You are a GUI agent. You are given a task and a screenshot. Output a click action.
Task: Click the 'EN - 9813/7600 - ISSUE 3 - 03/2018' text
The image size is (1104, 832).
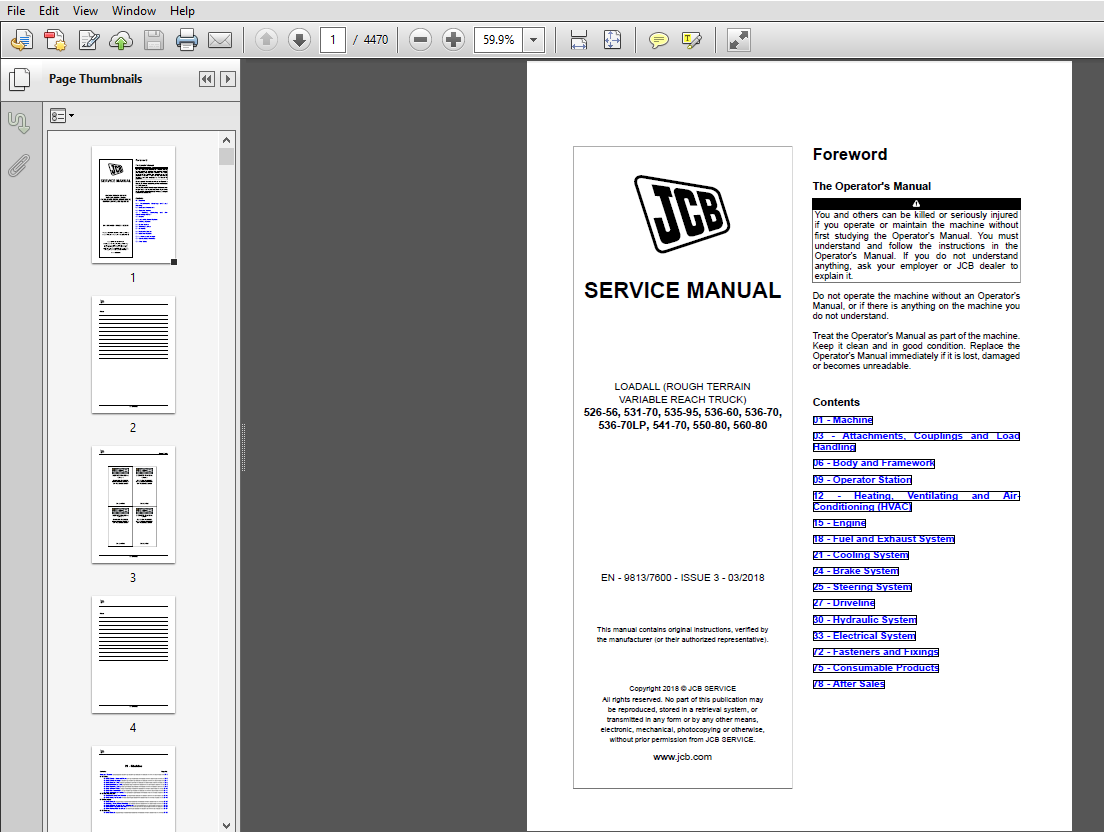tap(682, 578)
